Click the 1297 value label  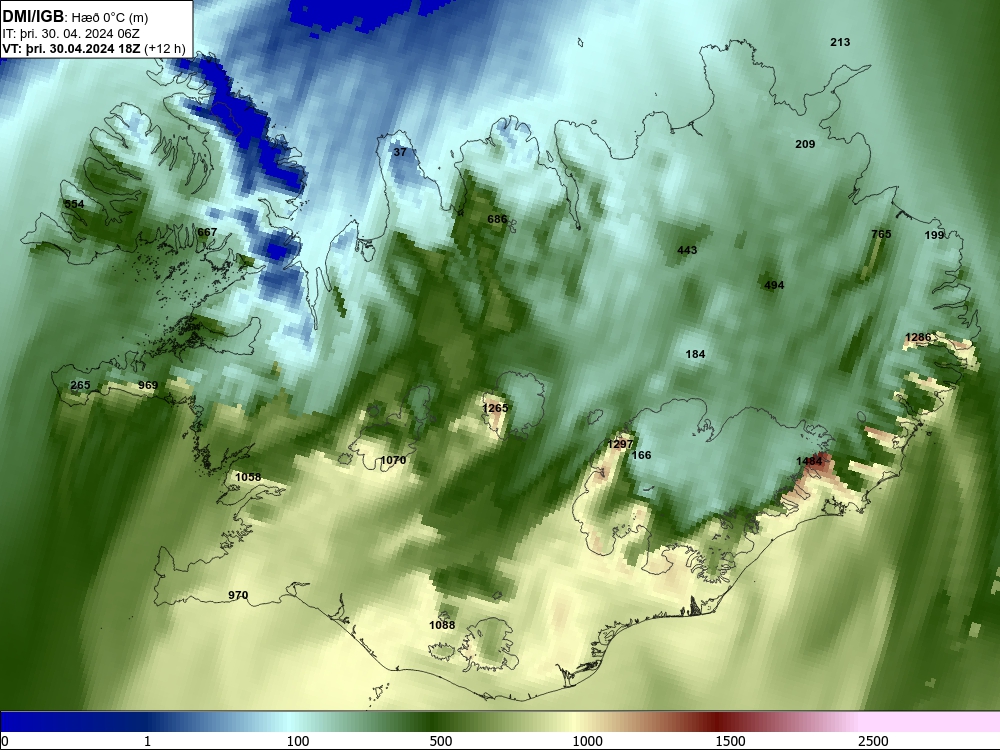620,444
